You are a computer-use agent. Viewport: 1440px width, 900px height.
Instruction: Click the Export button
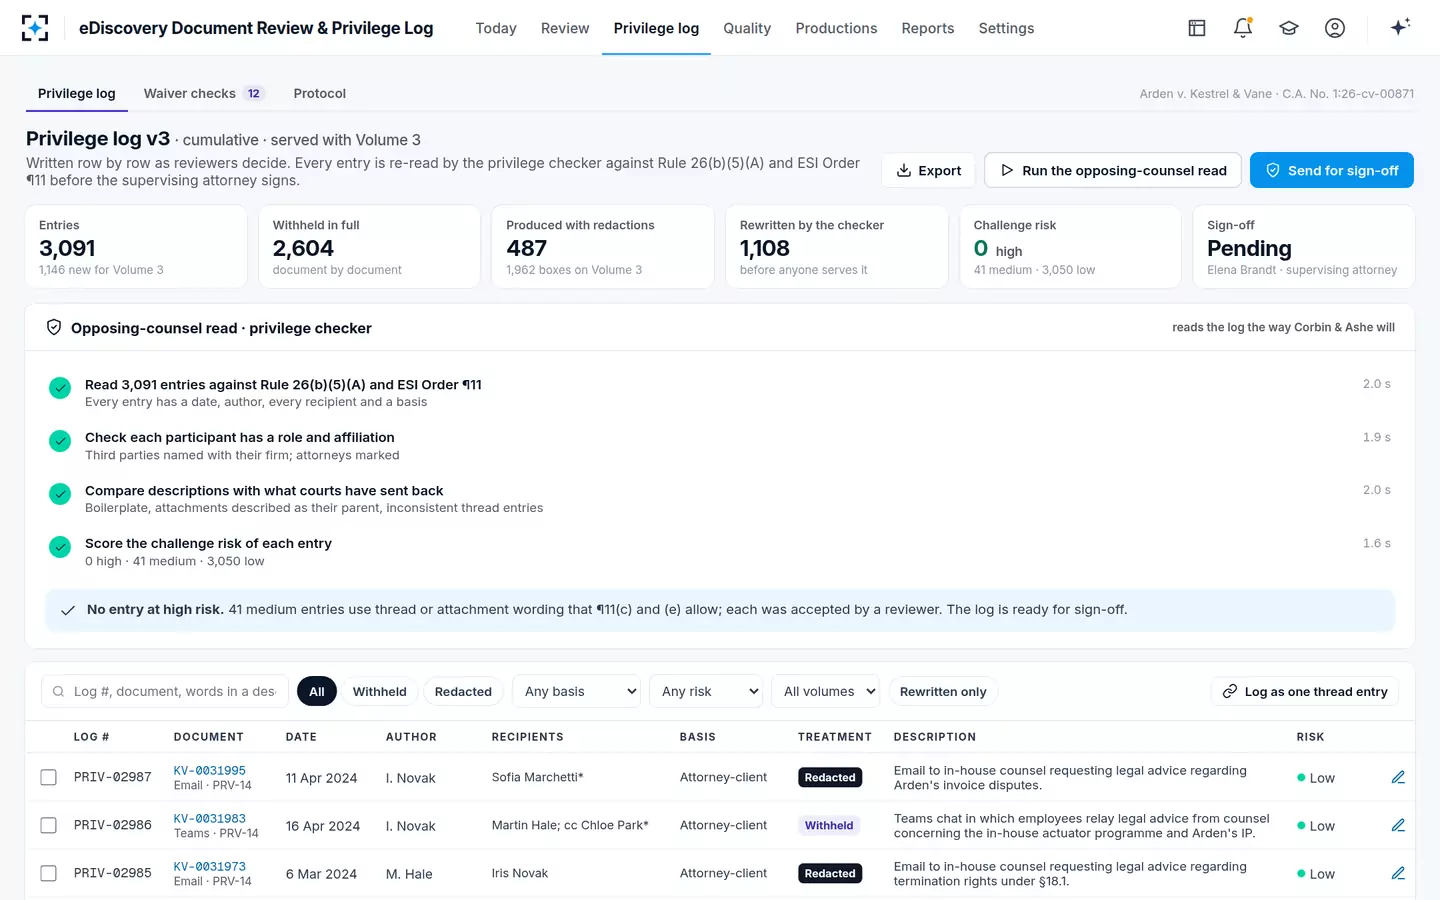pos(929,170)
